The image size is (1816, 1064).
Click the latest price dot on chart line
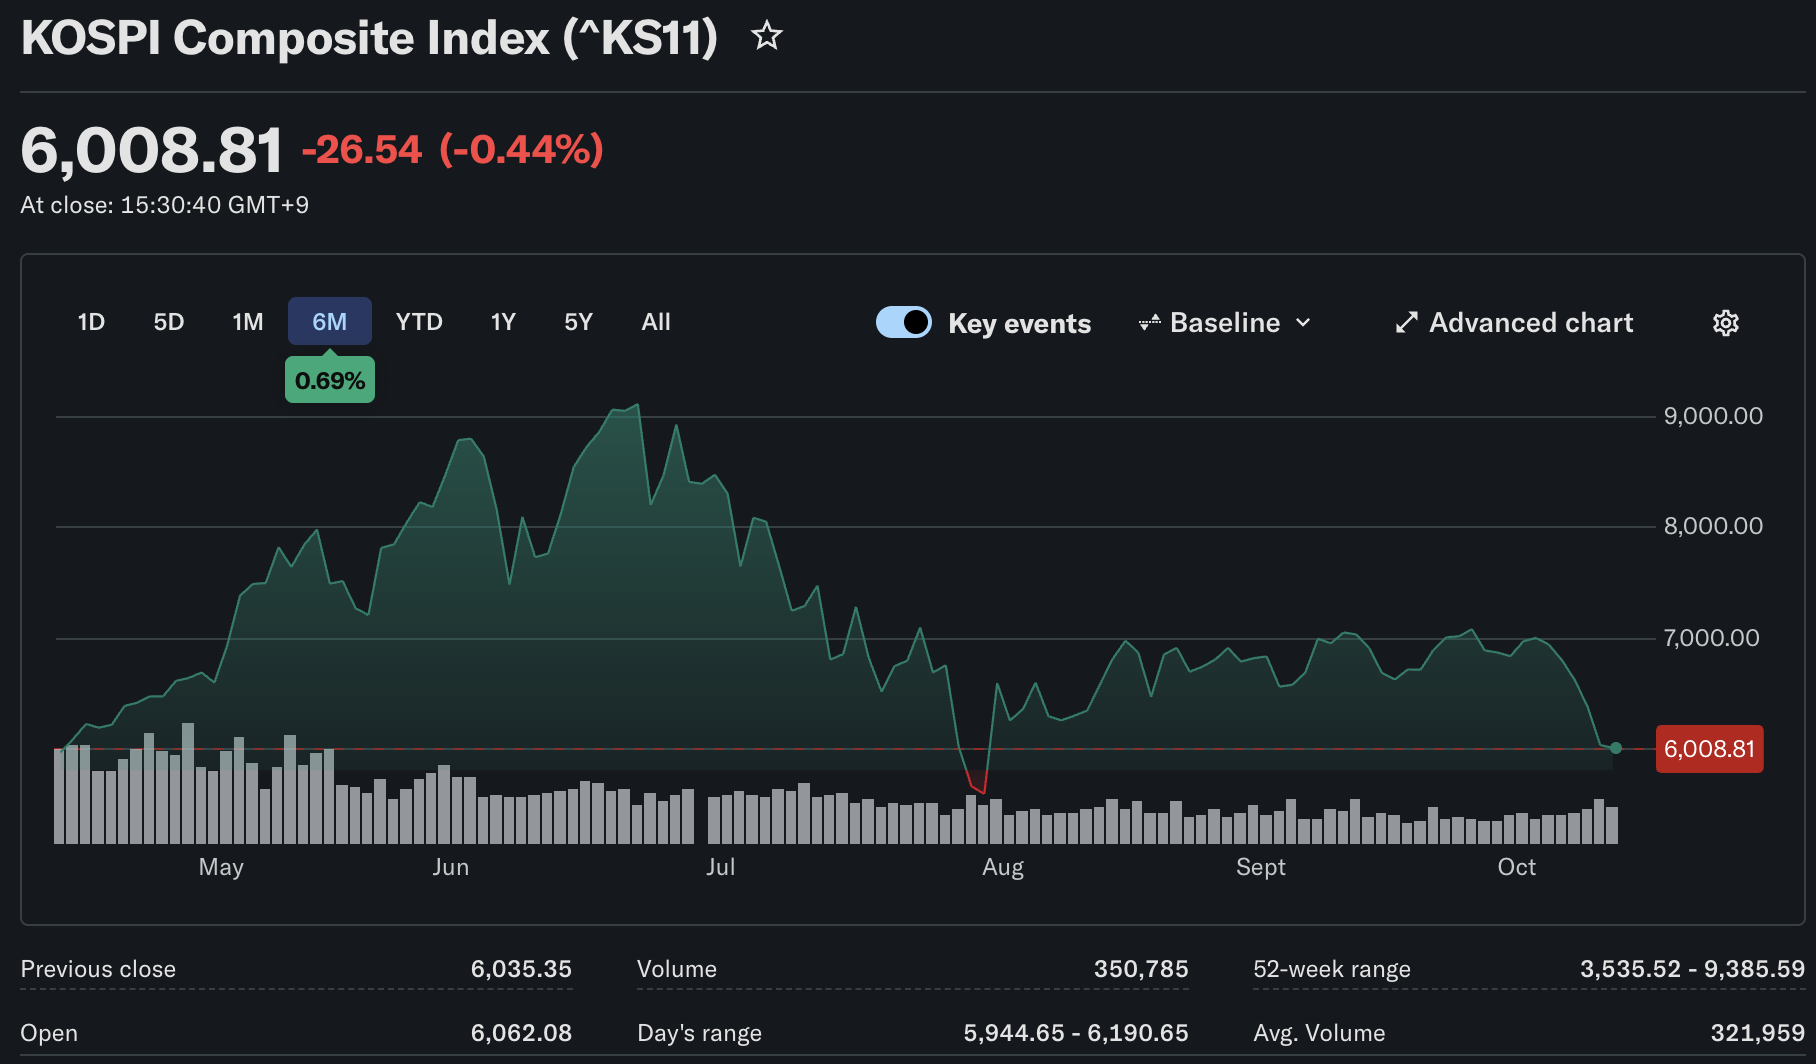[1616, 748]
